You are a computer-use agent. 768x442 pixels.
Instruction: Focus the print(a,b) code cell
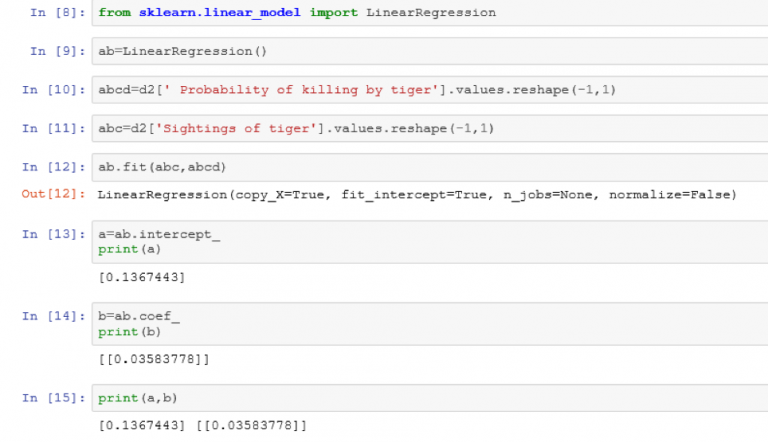[430, 398]
